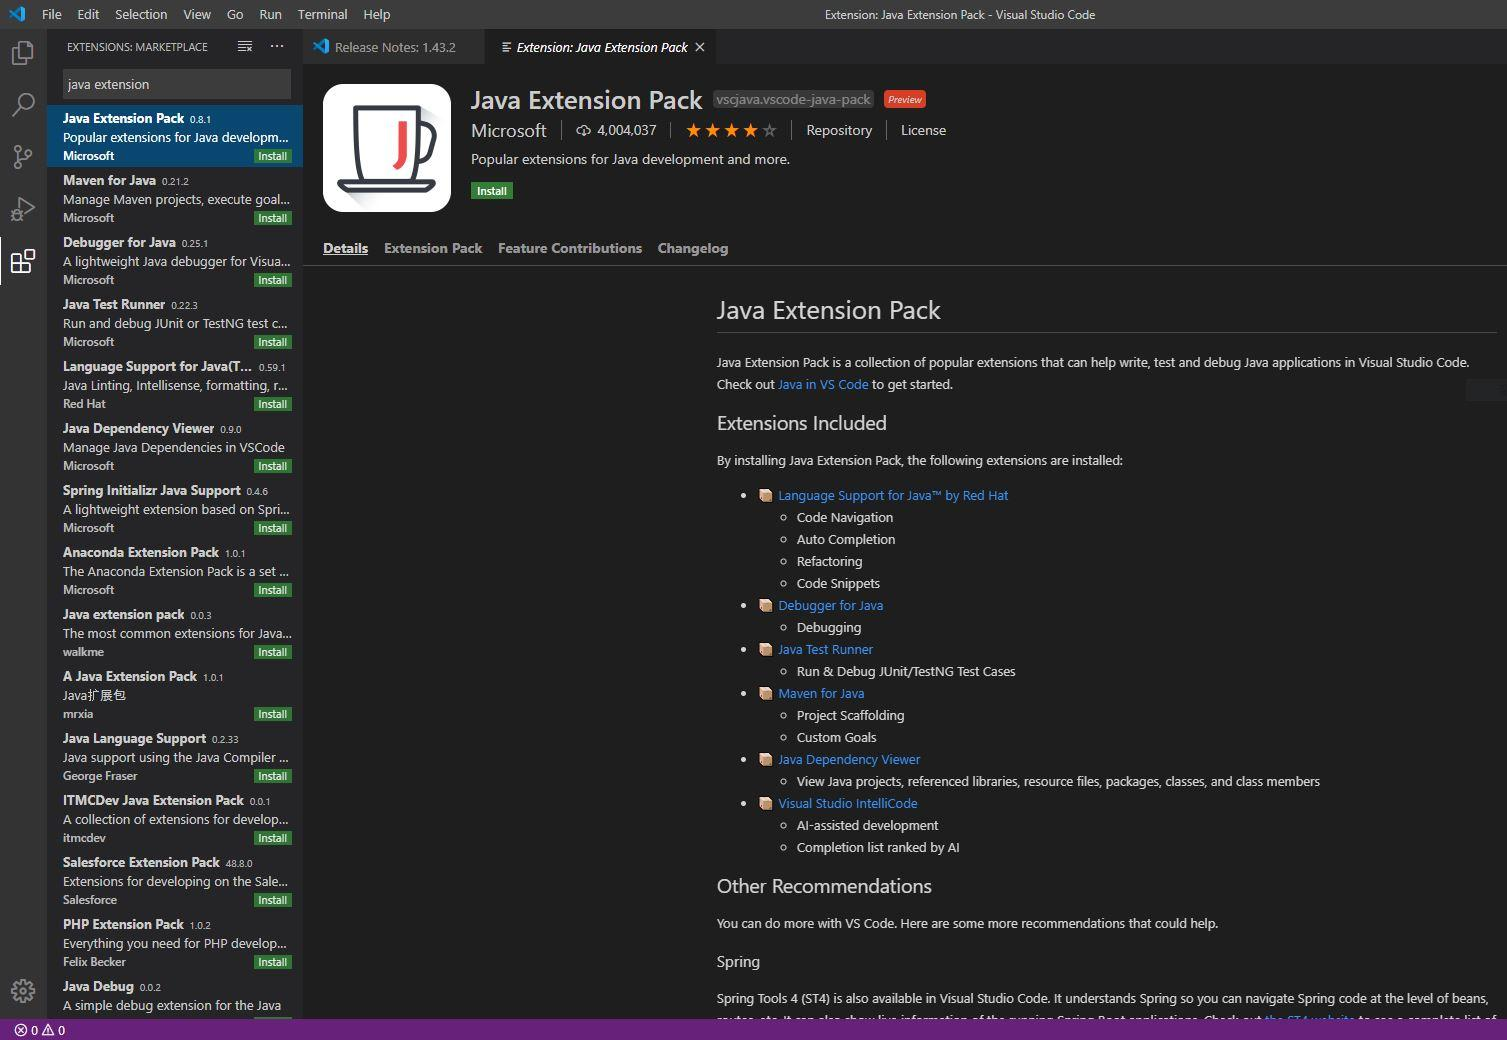Image resolution: width=1507 pixels, height=1040 pixels.
Task: Select the Extensions view icon
Action: pos(23,261)
